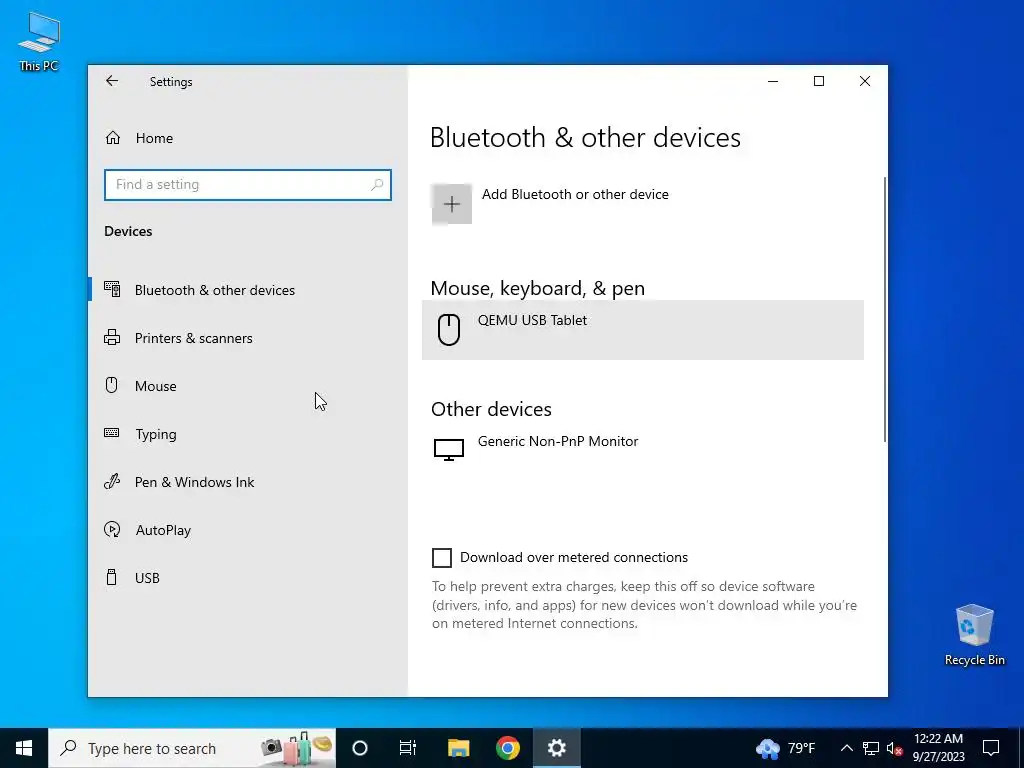Click the network icon in system tray

point(871,748)
